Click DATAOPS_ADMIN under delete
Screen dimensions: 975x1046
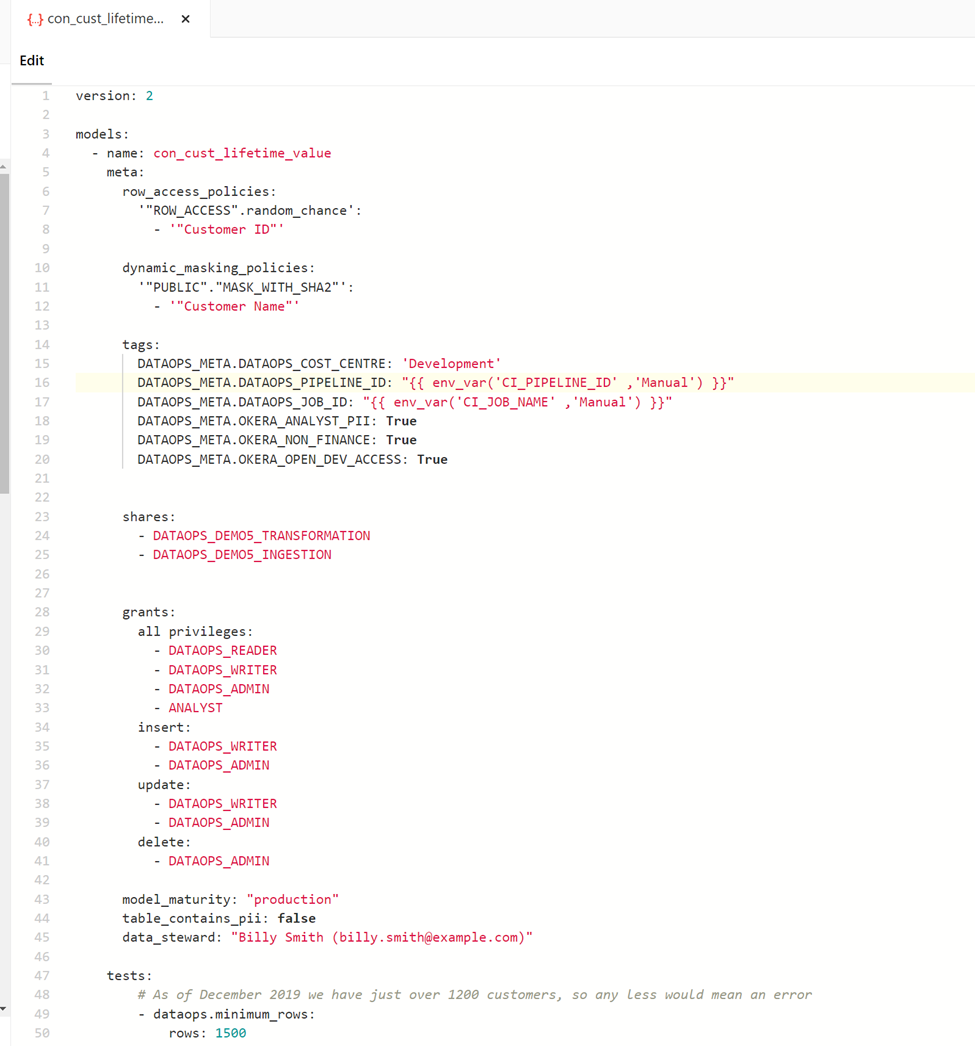[x=219, y=861]
